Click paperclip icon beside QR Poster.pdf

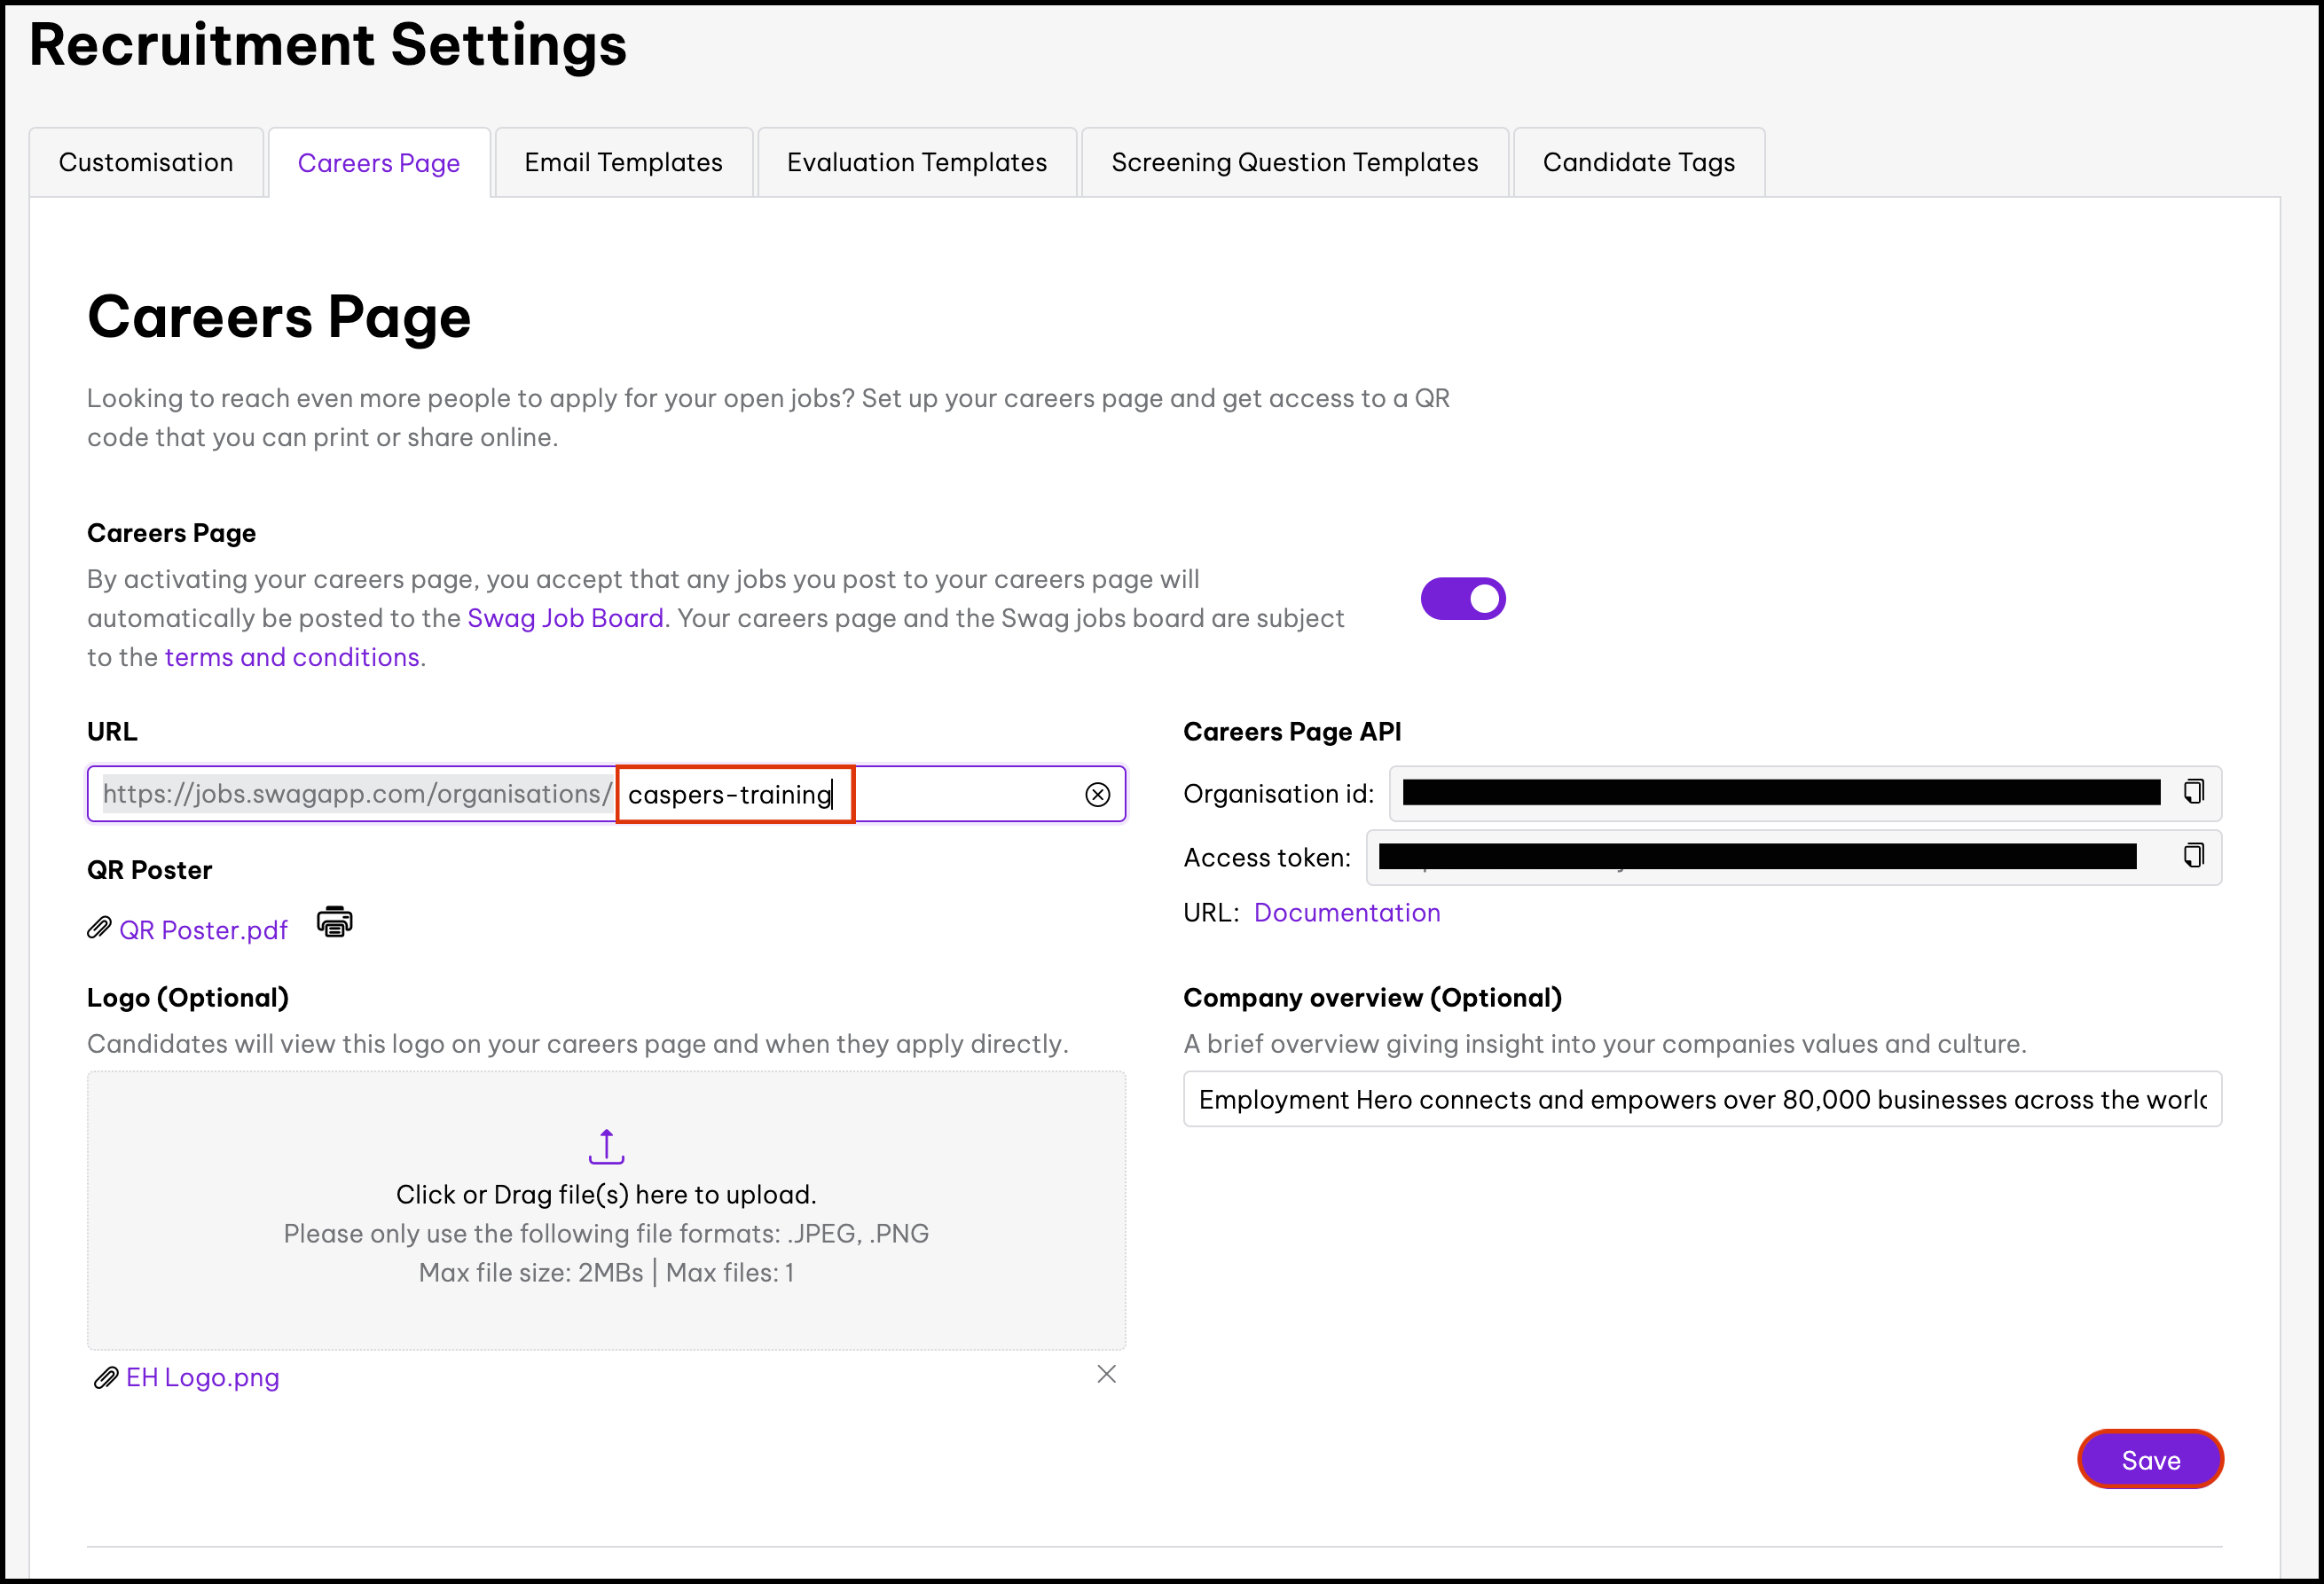click(x=99, y=929)
